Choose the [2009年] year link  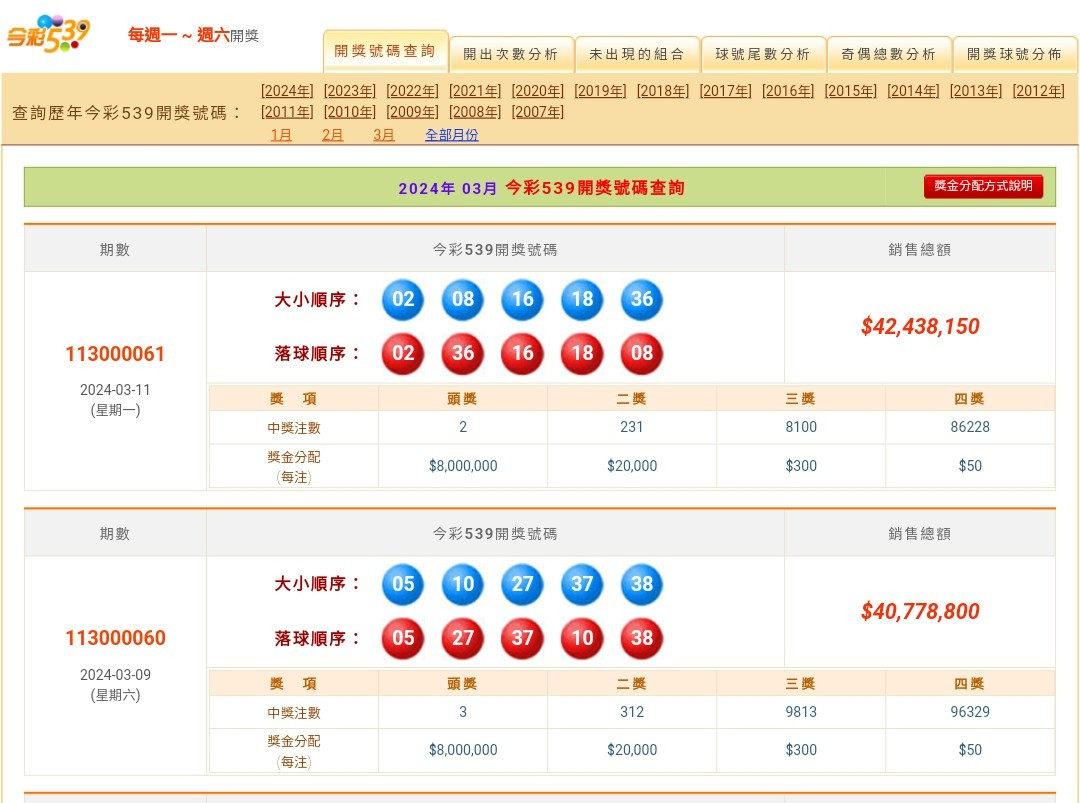[413, 112]
